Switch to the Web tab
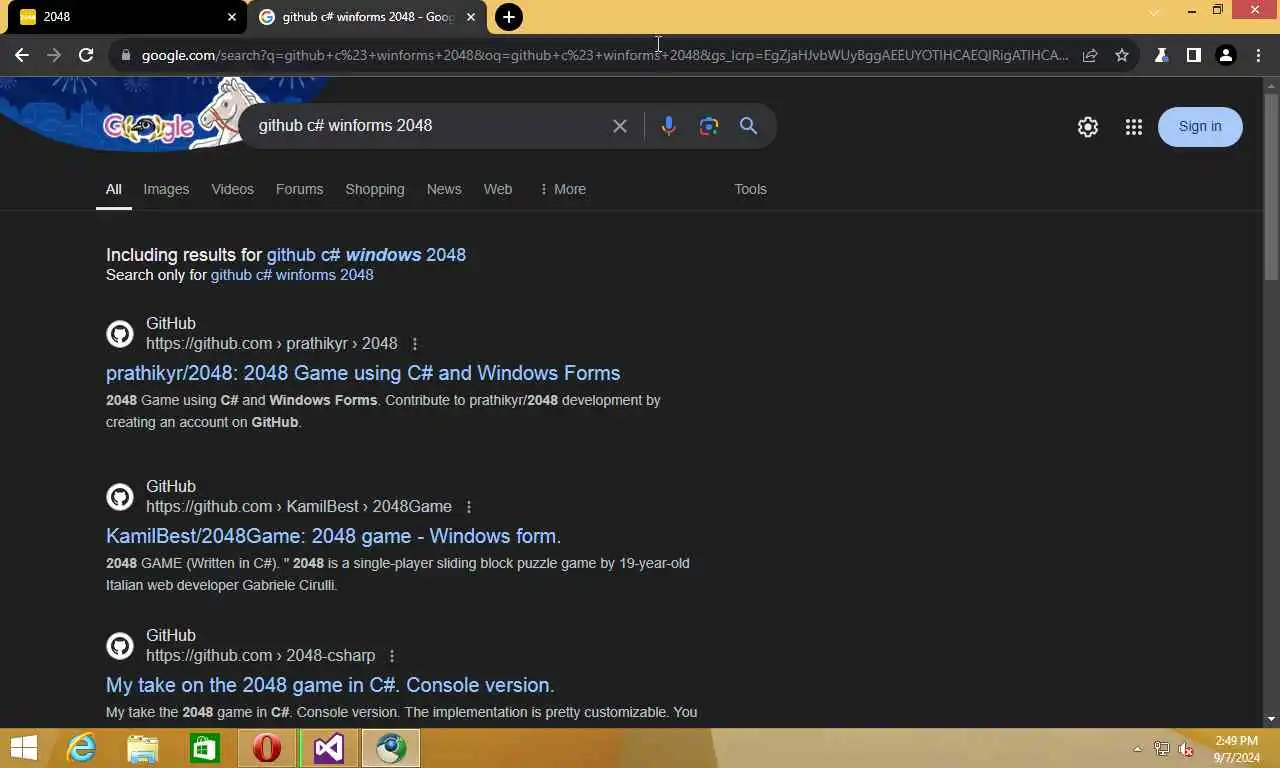The width and height of the screenshot is (1280, 768). click(x=498, y=189)
